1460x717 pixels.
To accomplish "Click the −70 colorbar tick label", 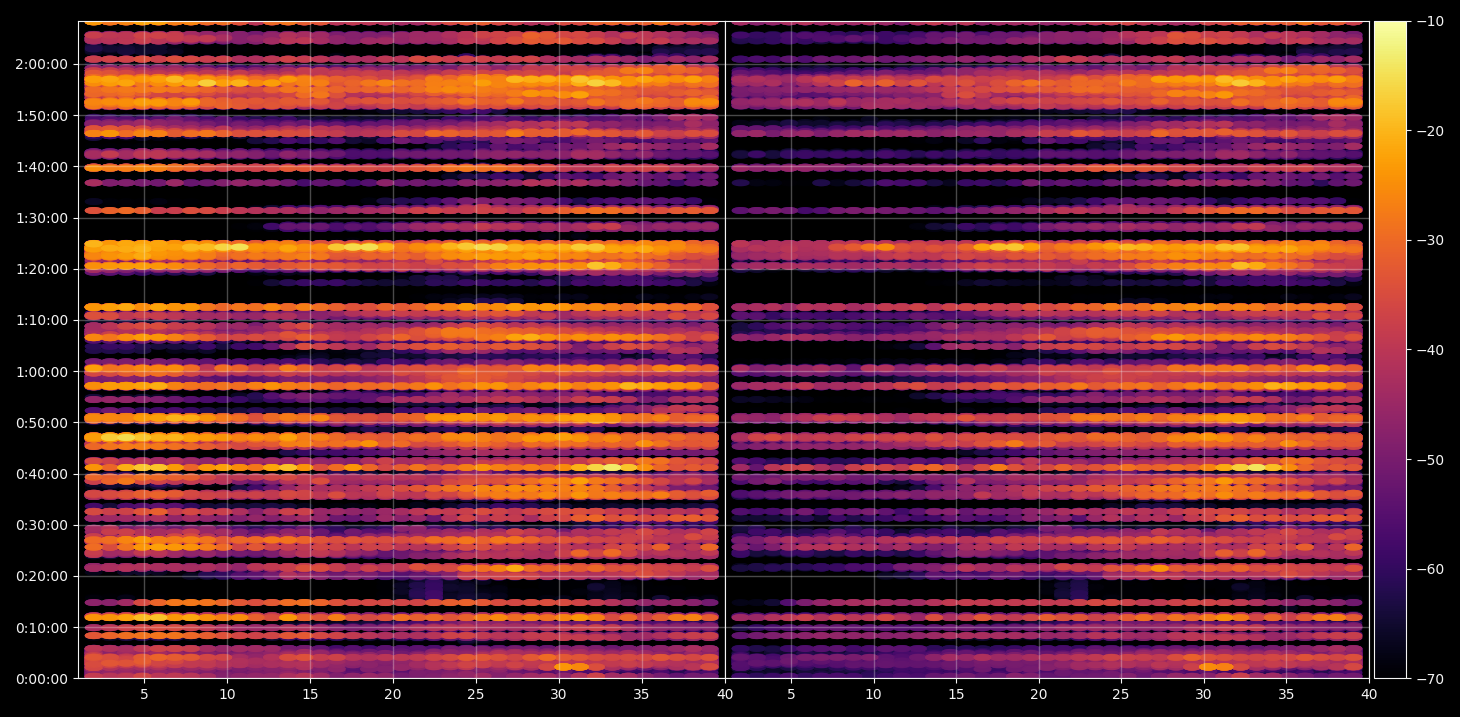I will [x=1430, y=679].
